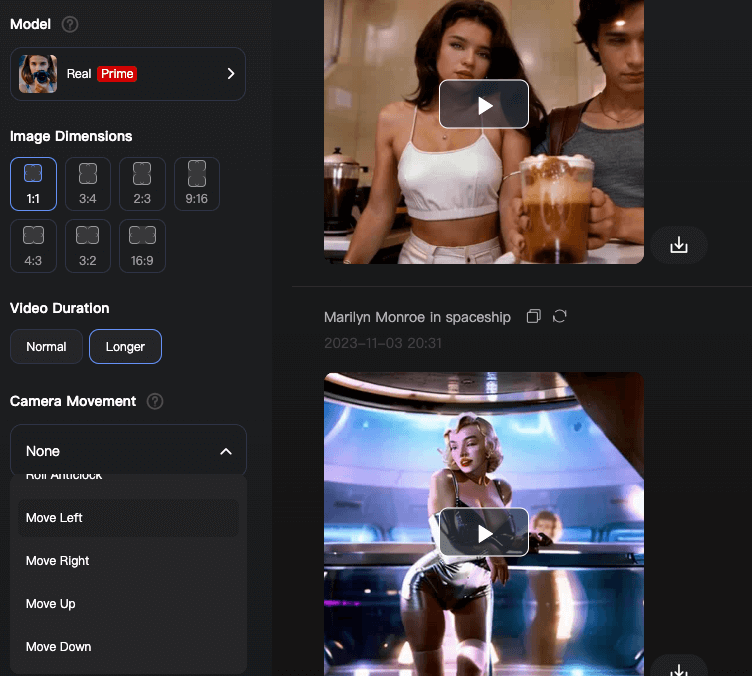The width and height of the screenshot is (752, 676).
Task: Pick the 4:3 aspect ratio
Action: (x=33, y=246)
